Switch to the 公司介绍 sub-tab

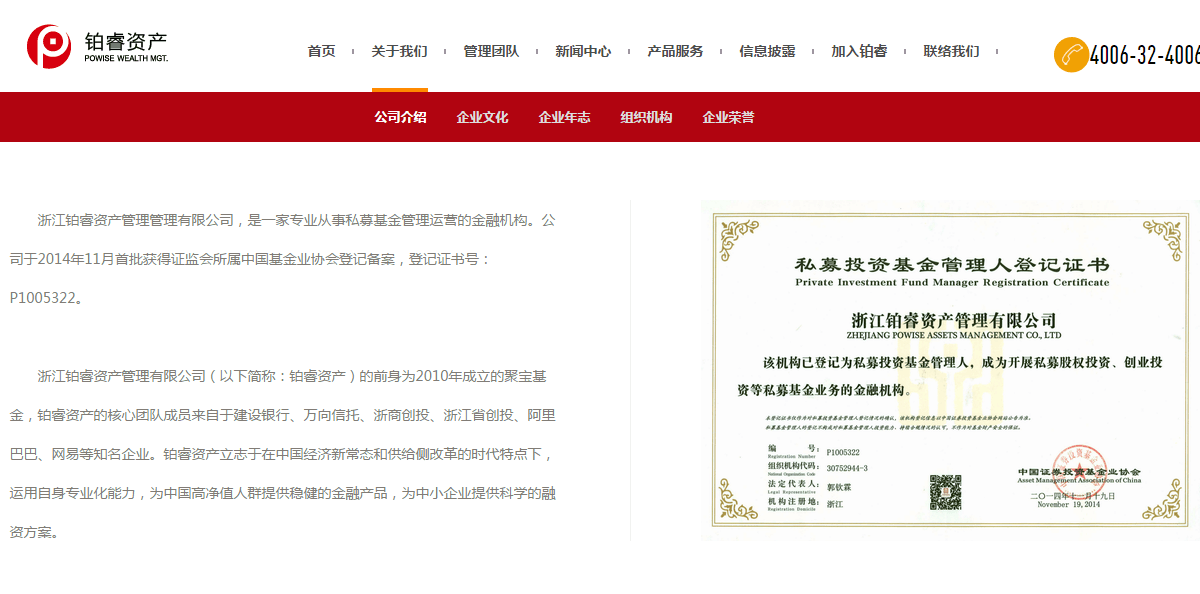pos(400,117)
